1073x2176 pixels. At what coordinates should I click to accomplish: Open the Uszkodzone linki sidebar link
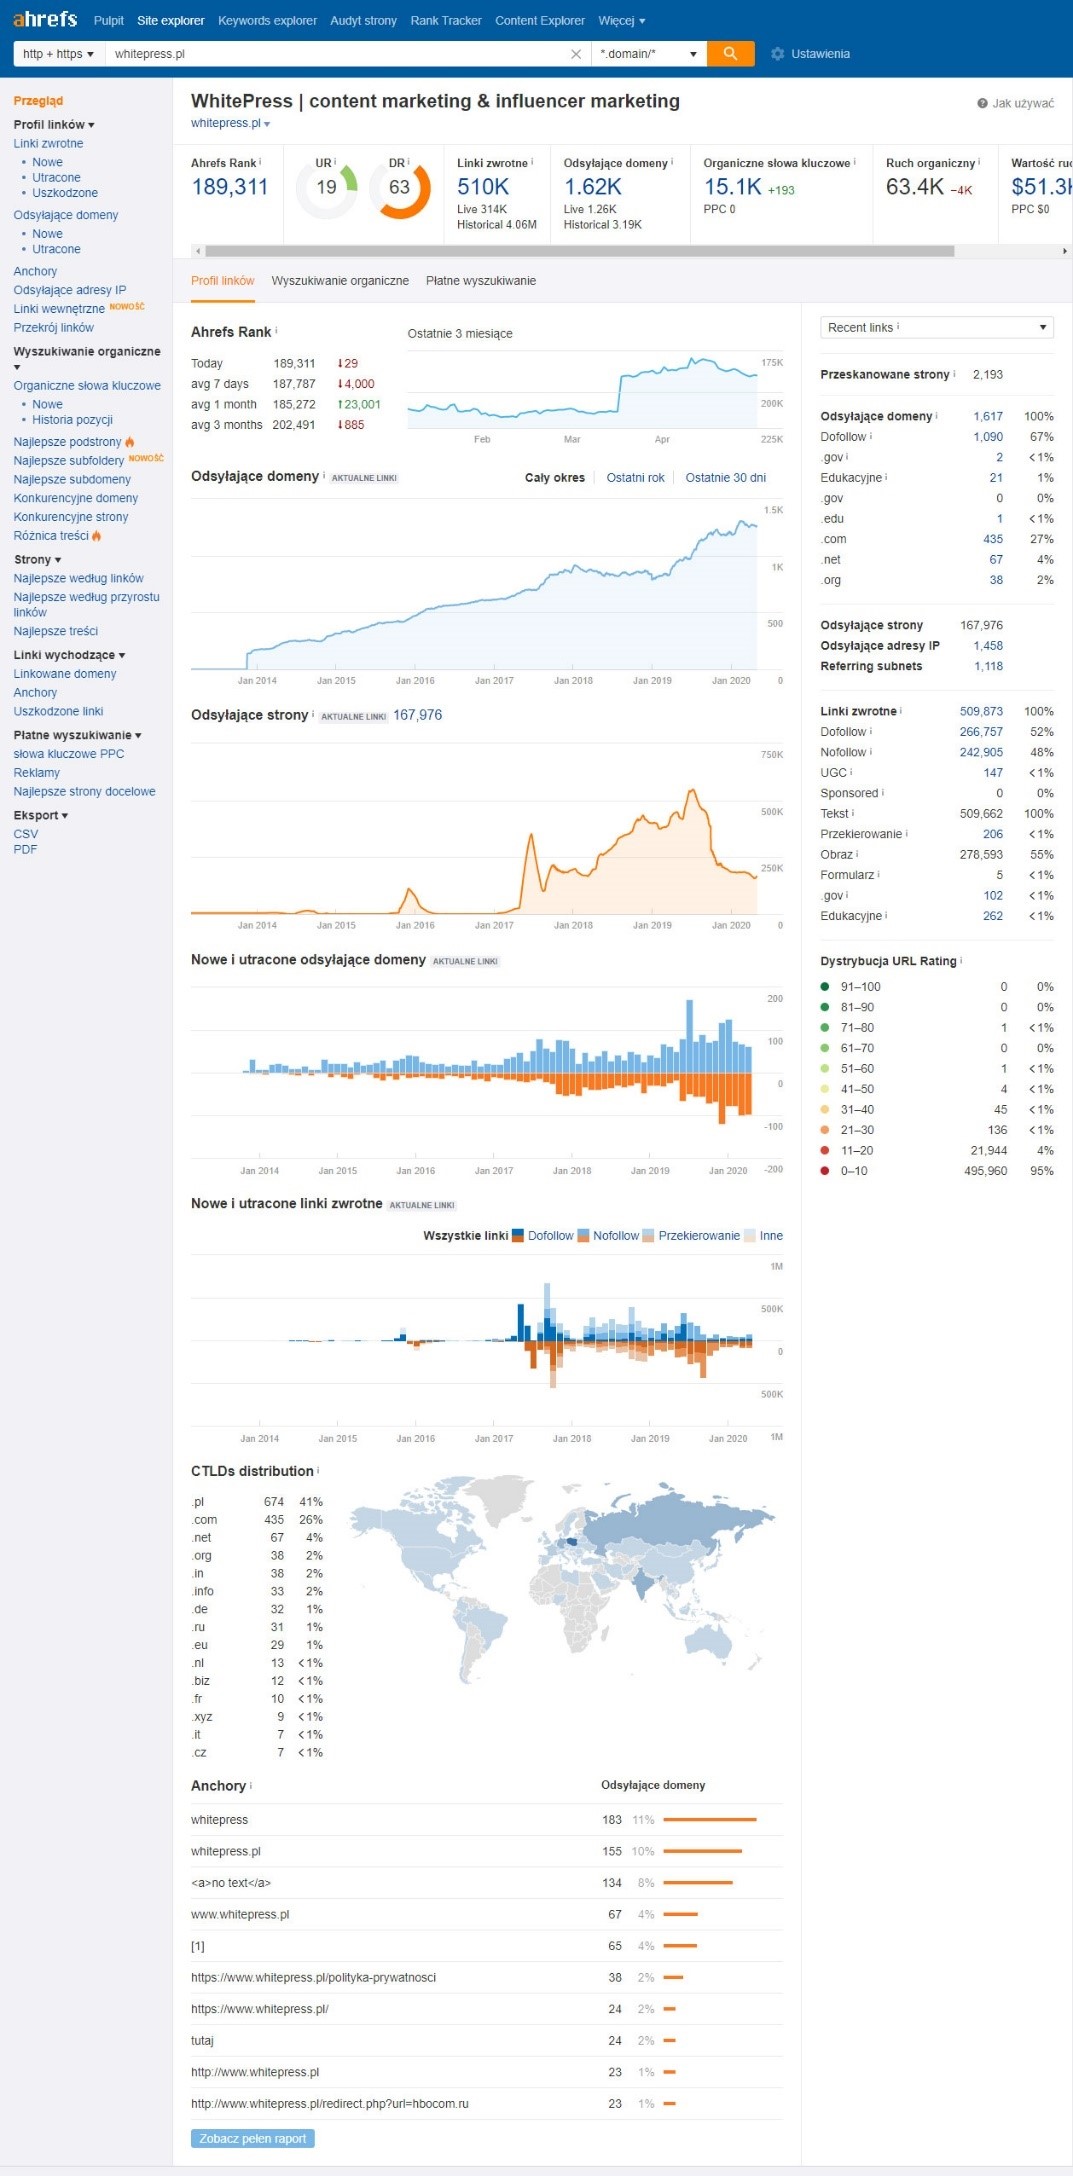point(58,711)
